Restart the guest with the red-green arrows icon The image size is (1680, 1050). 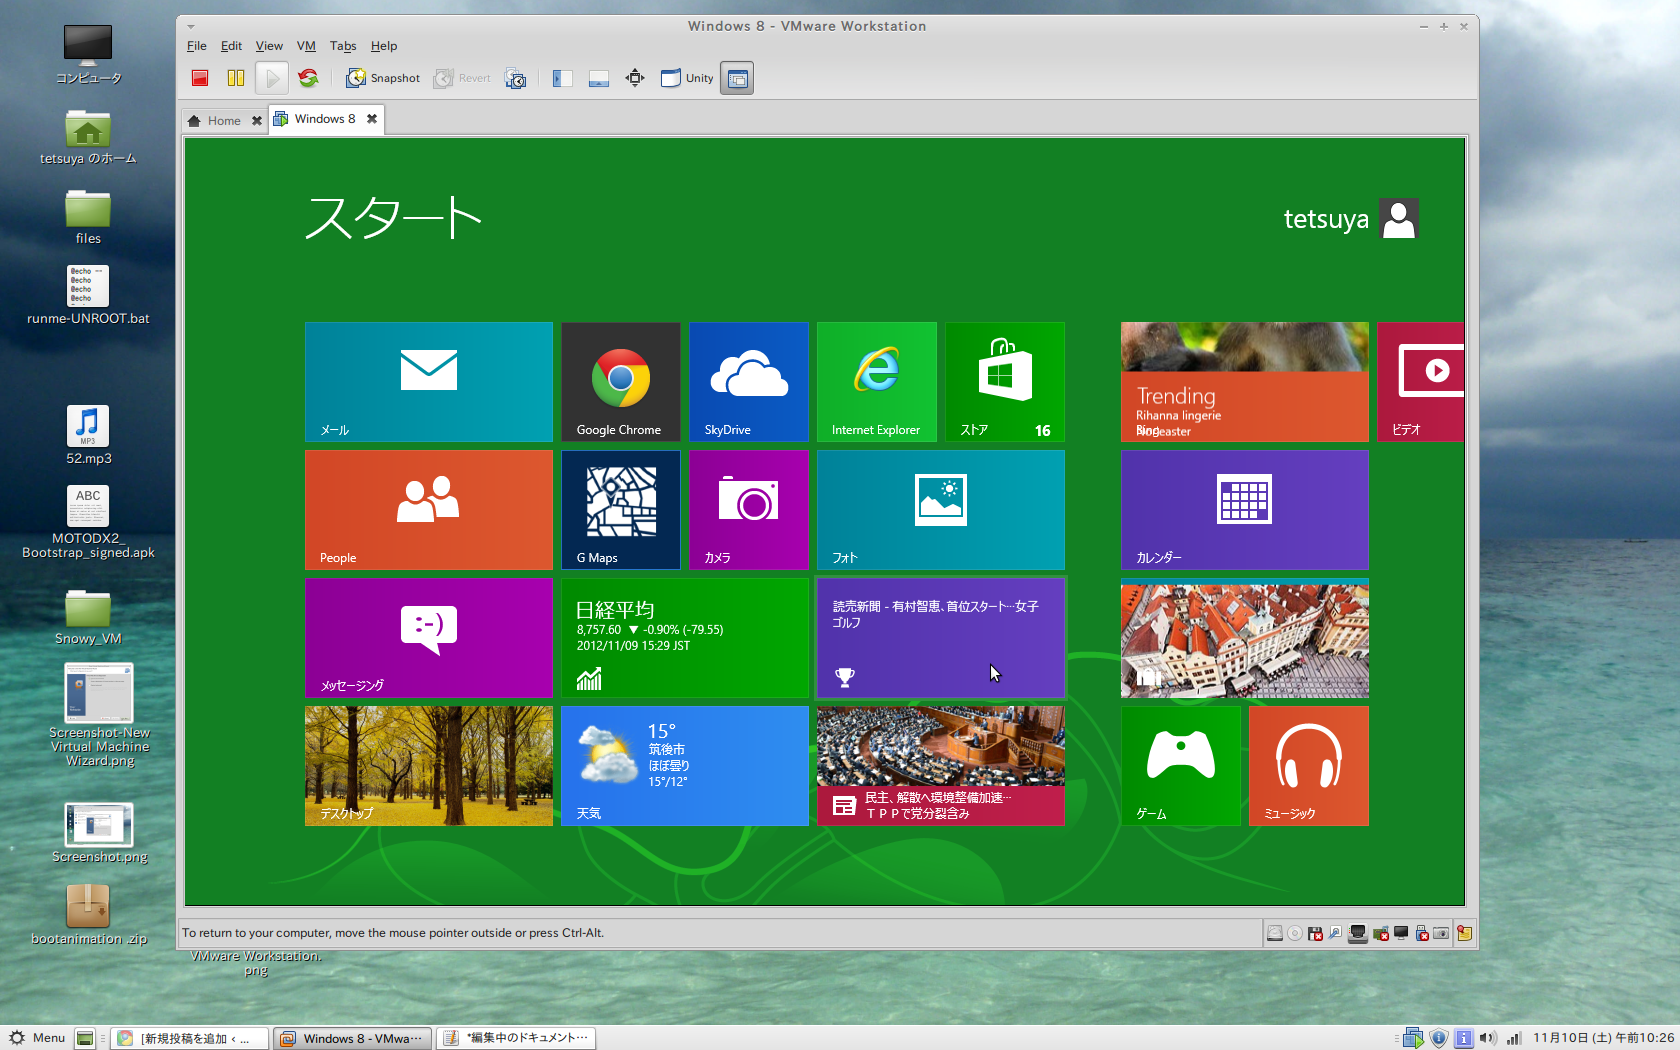click(x=308, y=78)
